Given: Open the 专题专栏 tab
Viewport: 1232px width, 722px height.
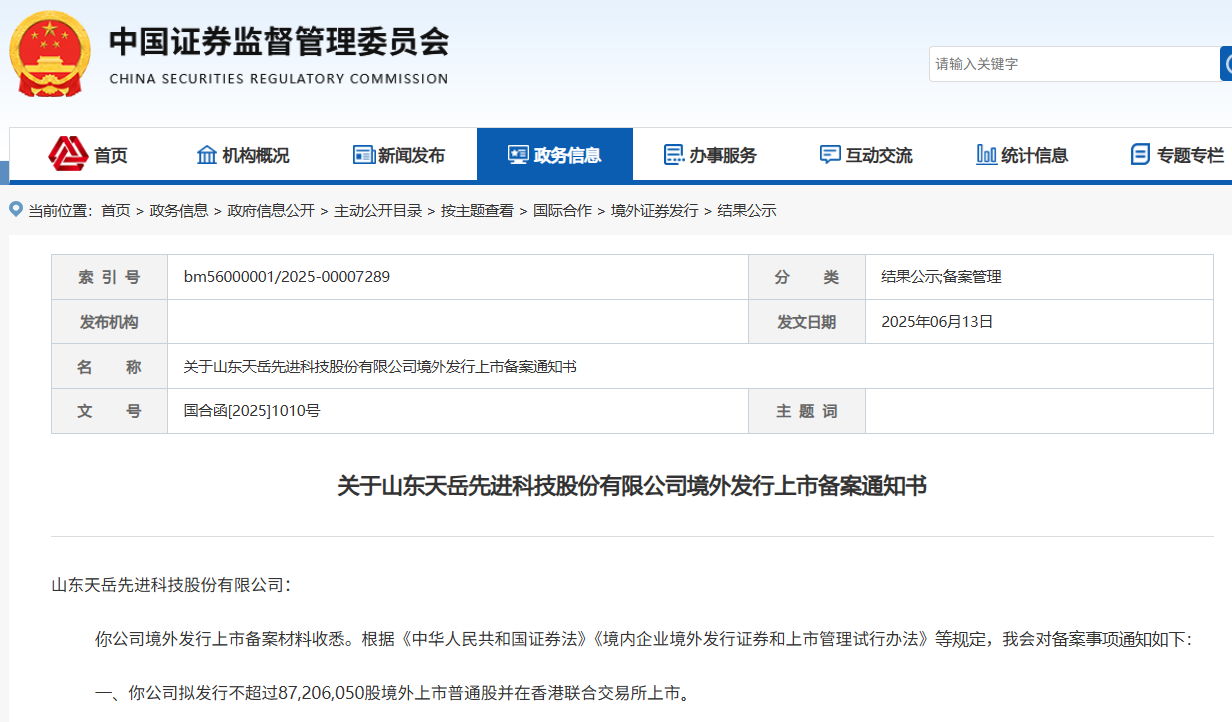Looking at the screenshot, I should 1177,155.
